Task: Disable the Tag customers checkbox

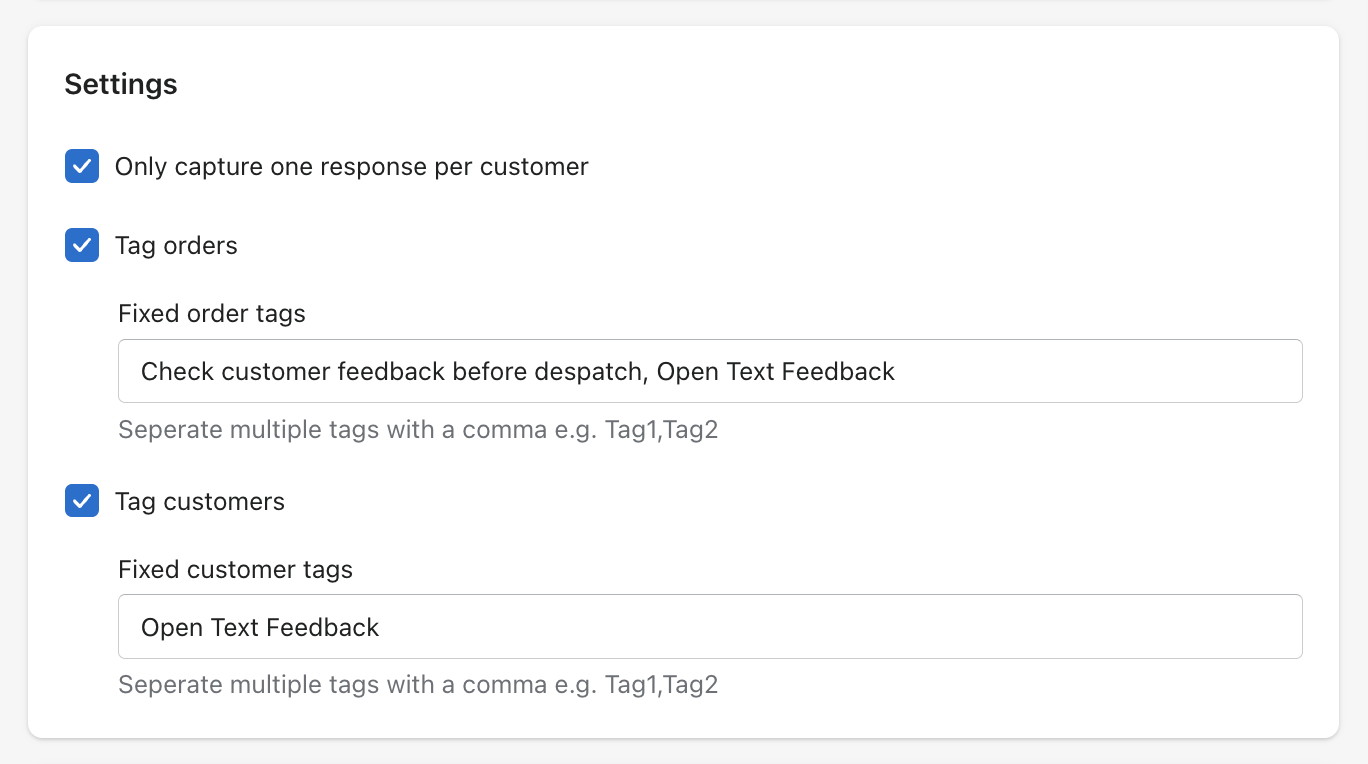Action: click(82, 501)
